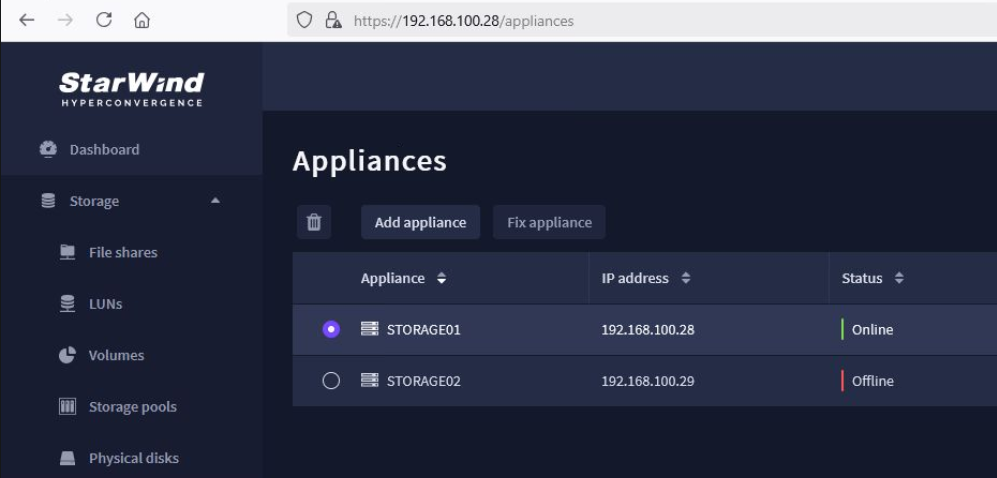Sort by Appliance column arrows
This screenshot has height=478, width=997.
(x=441, y=278)
